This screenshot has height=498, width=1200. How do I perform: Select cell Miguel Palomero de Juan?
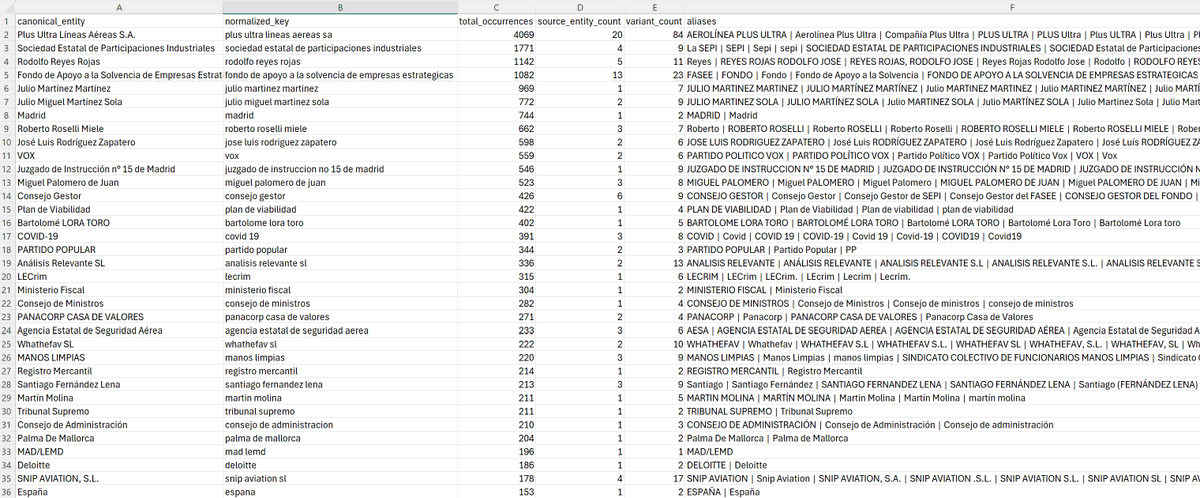118,182
